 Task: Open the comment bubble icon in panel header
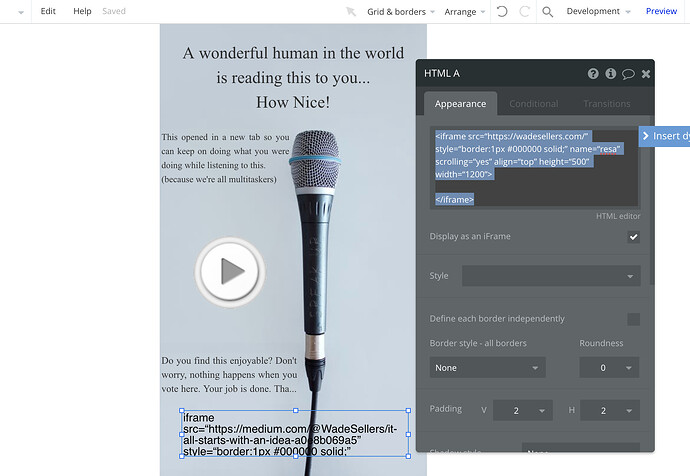pyautogui.click(x=628, y=74)
